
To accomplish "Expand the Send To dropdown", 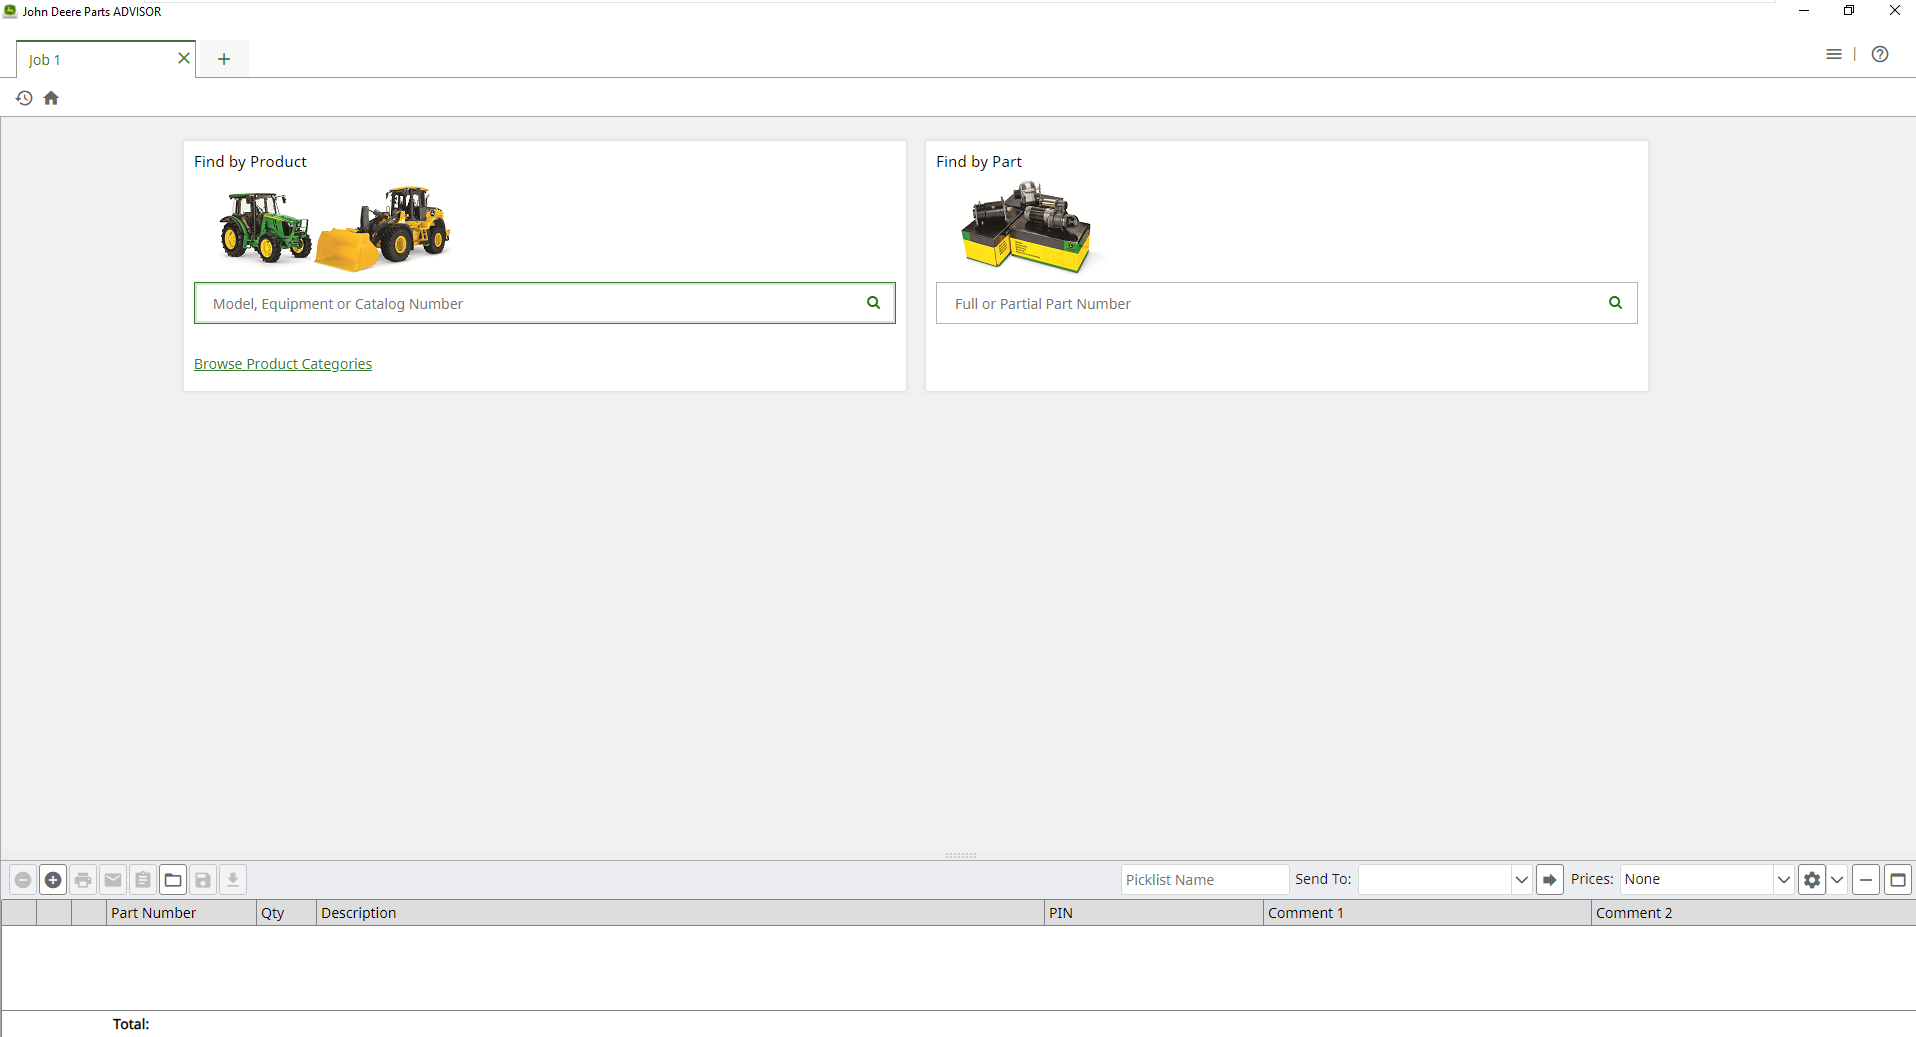I will tap(1521, 880).
